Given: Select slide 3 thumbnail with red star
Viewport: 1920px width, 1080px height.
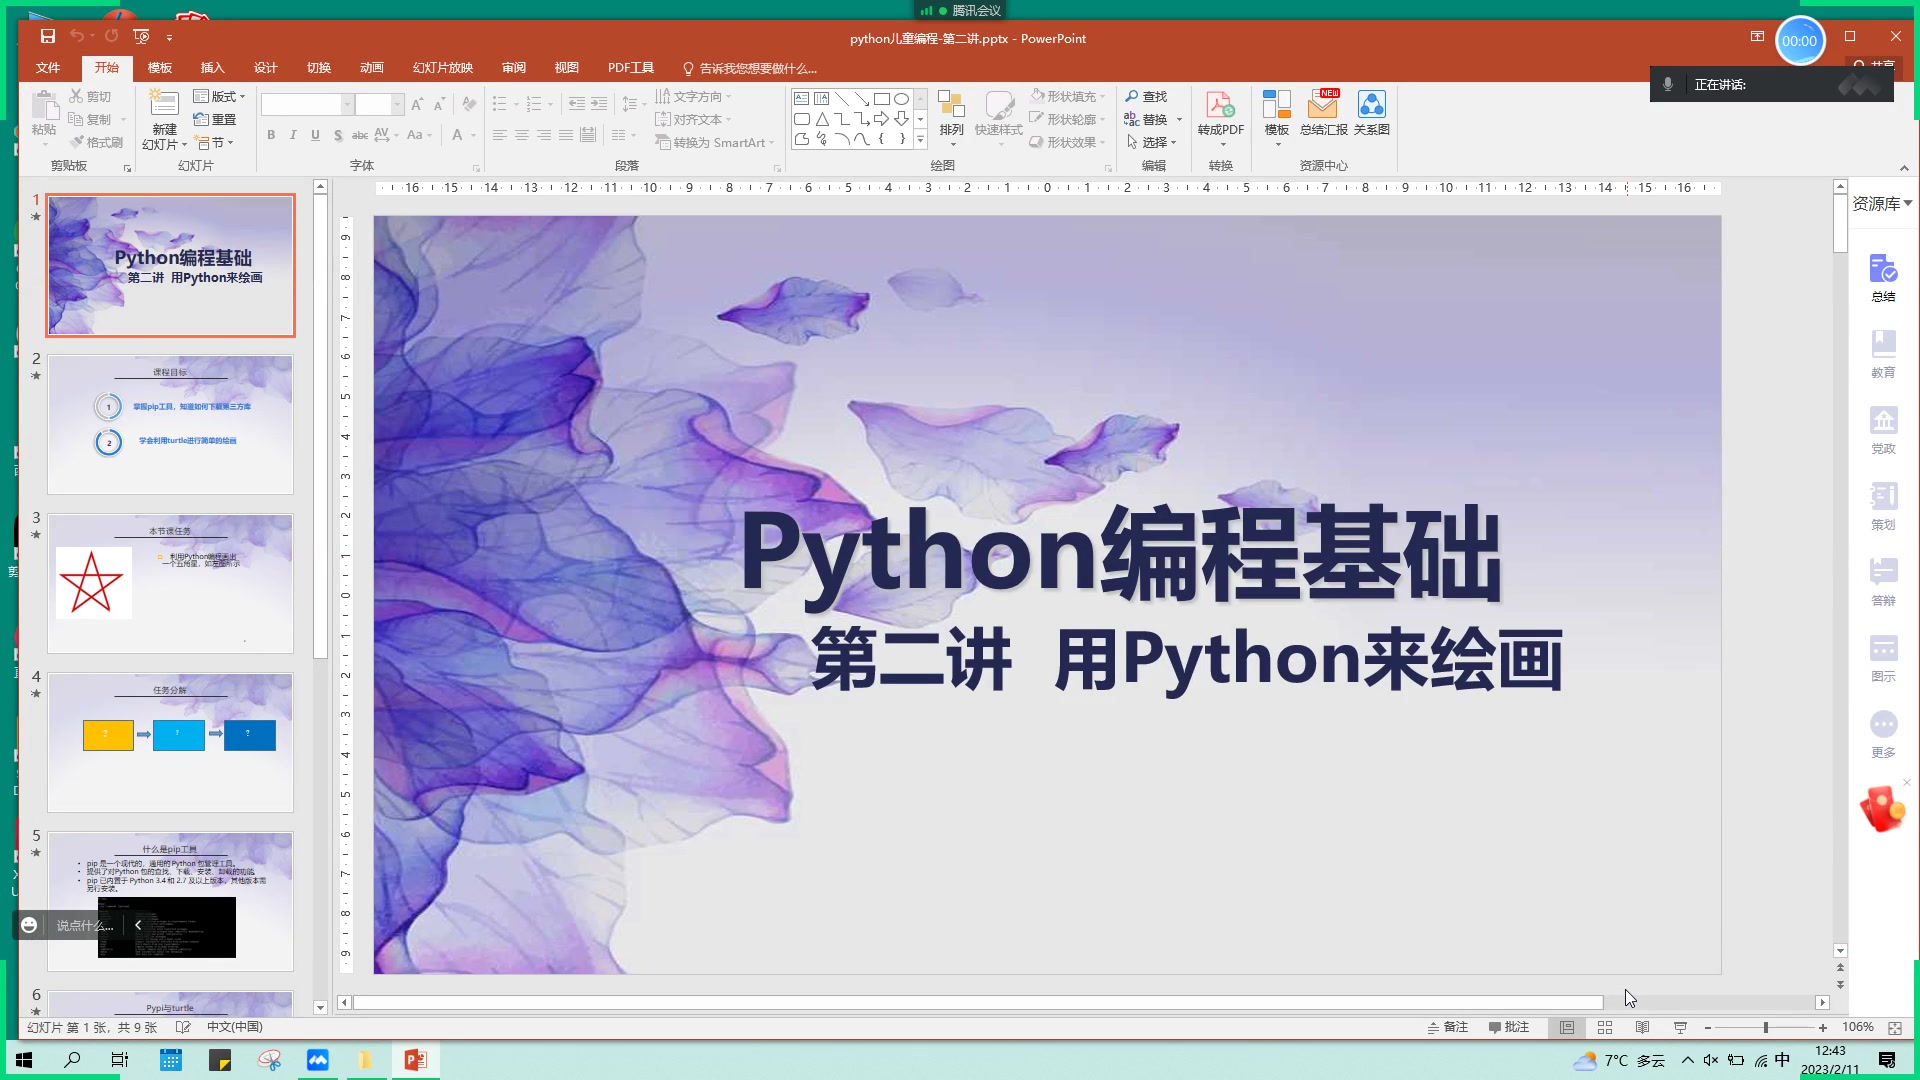Looking at the screenshot, I should (x=170, y=583).
